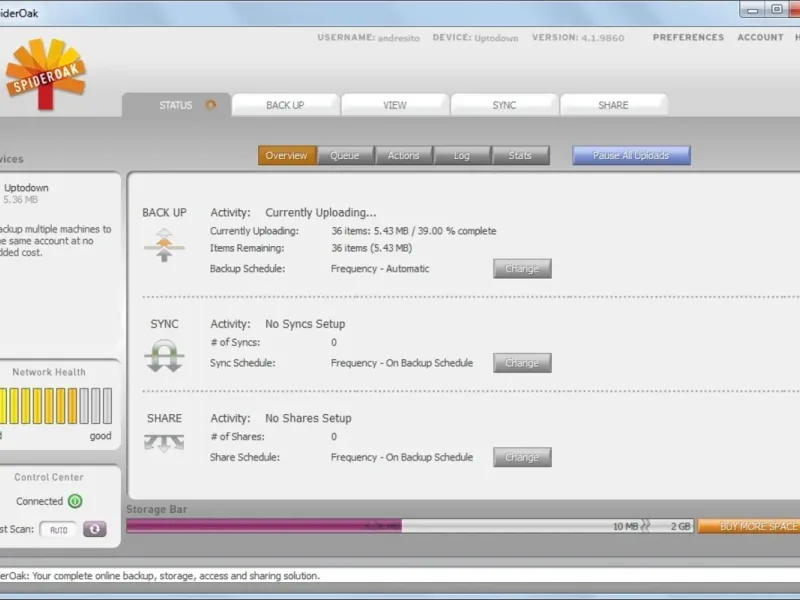
Task: Click the Back Up upload arrows icon
Action: [x=164, y=245]
